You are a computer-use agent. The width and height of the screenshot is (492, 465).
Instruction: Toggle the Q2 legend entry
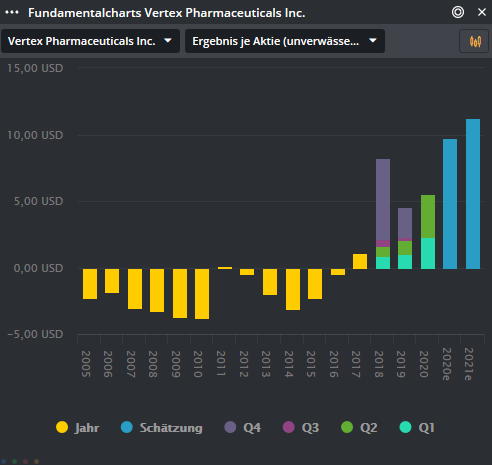359,427
